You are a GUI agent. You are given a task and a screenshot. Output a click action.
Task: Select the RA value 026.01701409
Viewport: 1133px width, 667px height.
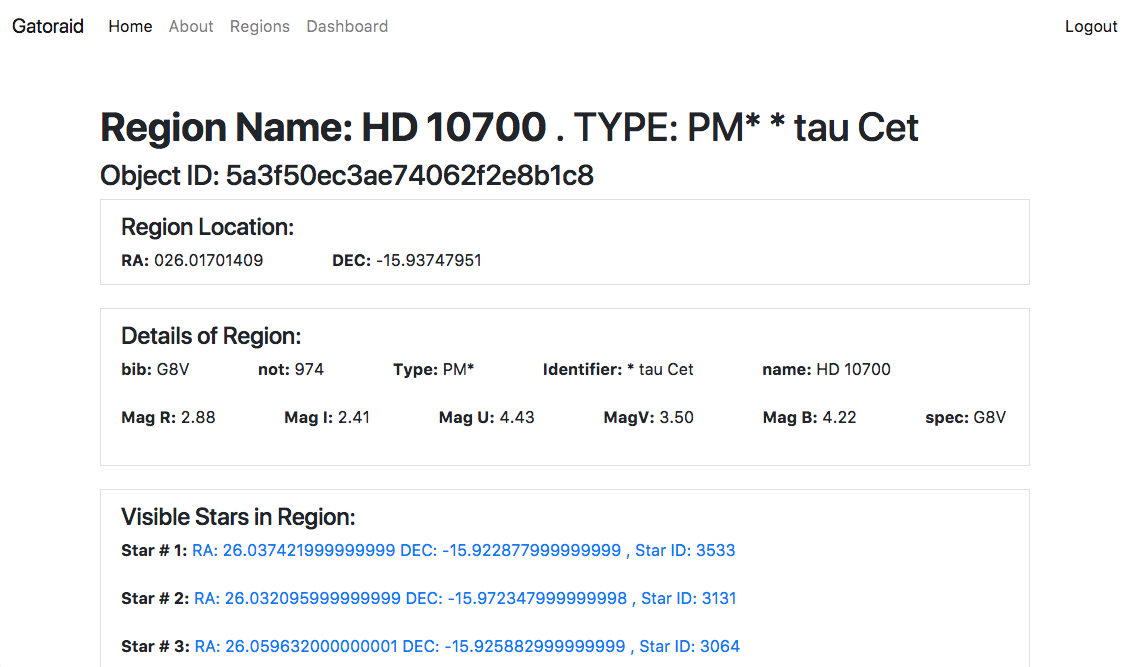coord(208,260)
